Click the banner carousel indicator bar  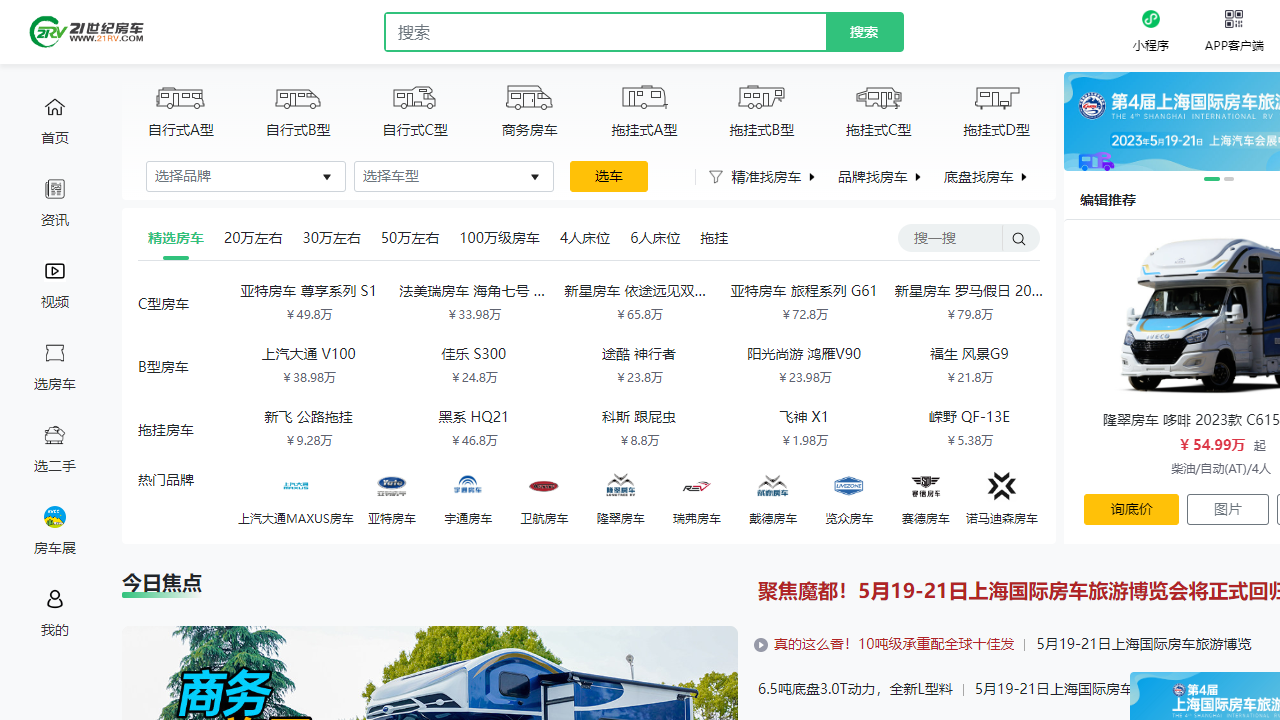[x=1212, y=180]
